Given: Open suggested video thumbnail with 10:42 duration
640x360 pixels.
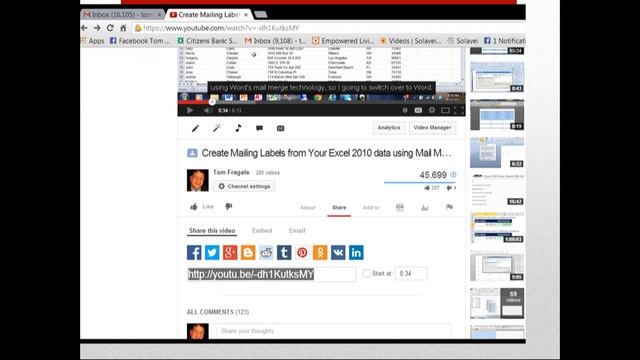Looking at the screenshot, I should 497,190.
